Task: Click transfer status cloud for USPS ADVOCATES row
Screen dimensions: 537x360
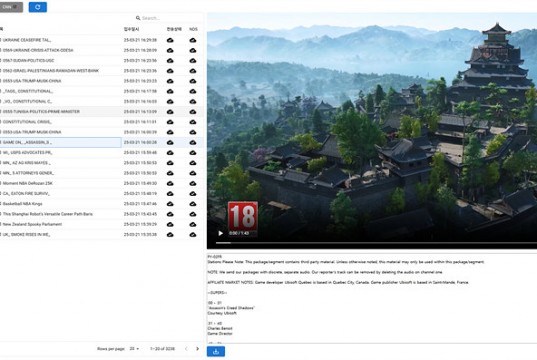Action: (x=170, y=153)
